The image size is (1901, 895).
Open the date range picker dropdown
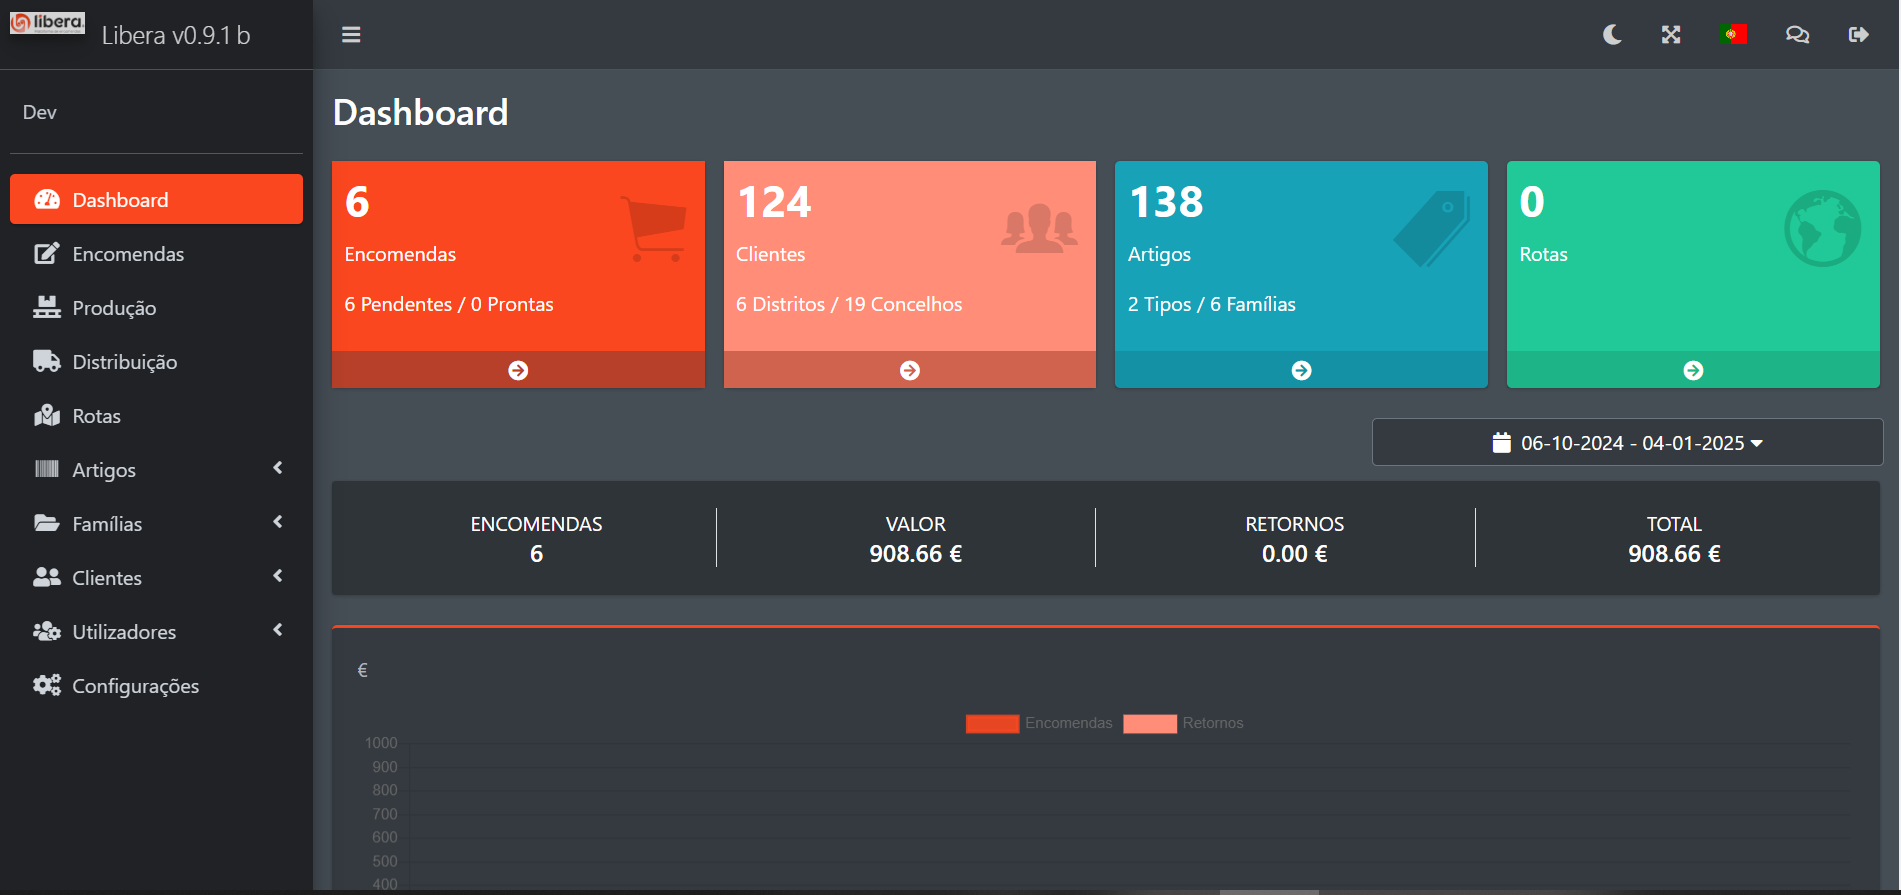(1627, 443)
